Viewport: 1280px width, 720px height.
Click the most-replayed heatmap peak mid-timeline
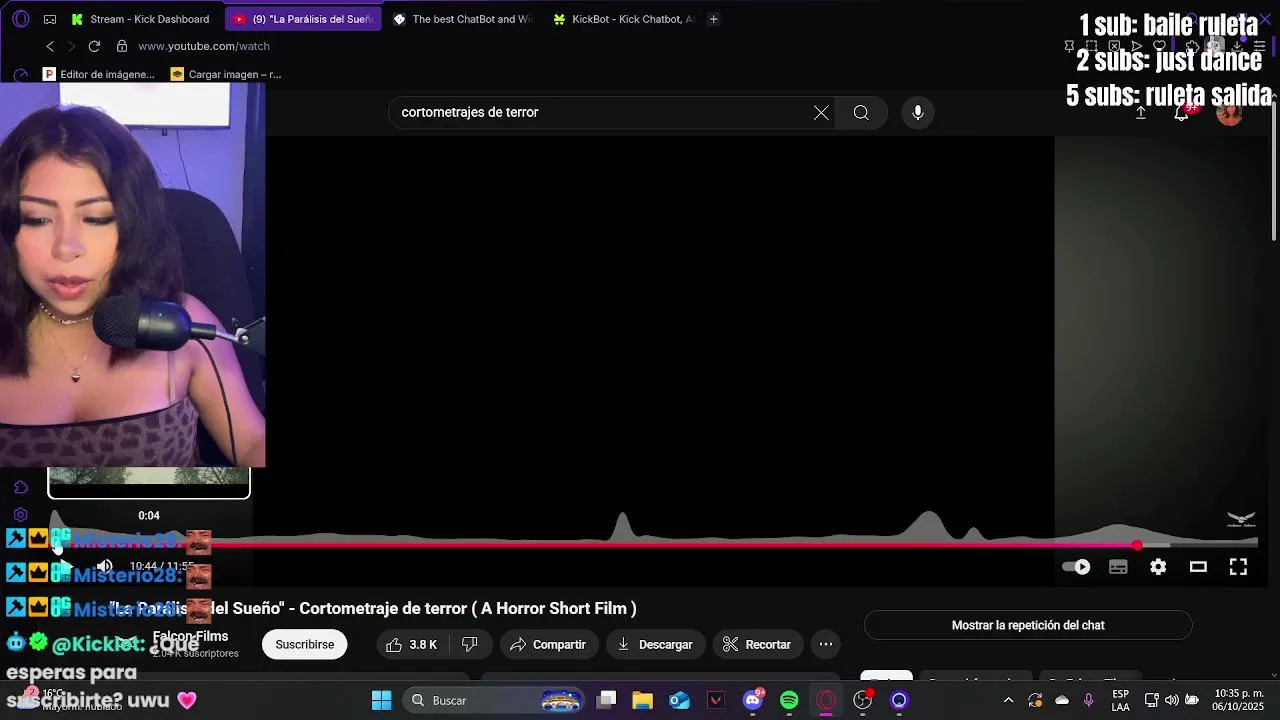623,526
